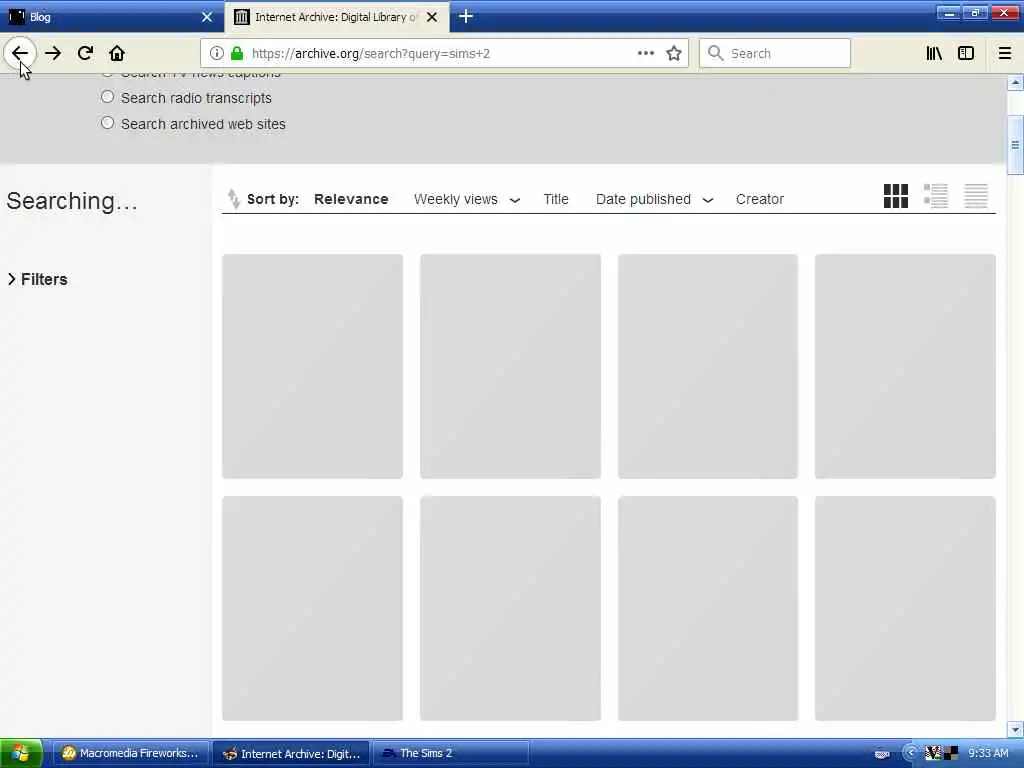Select Search archived web sites option
1024x768 pixels.
(108, 123)
